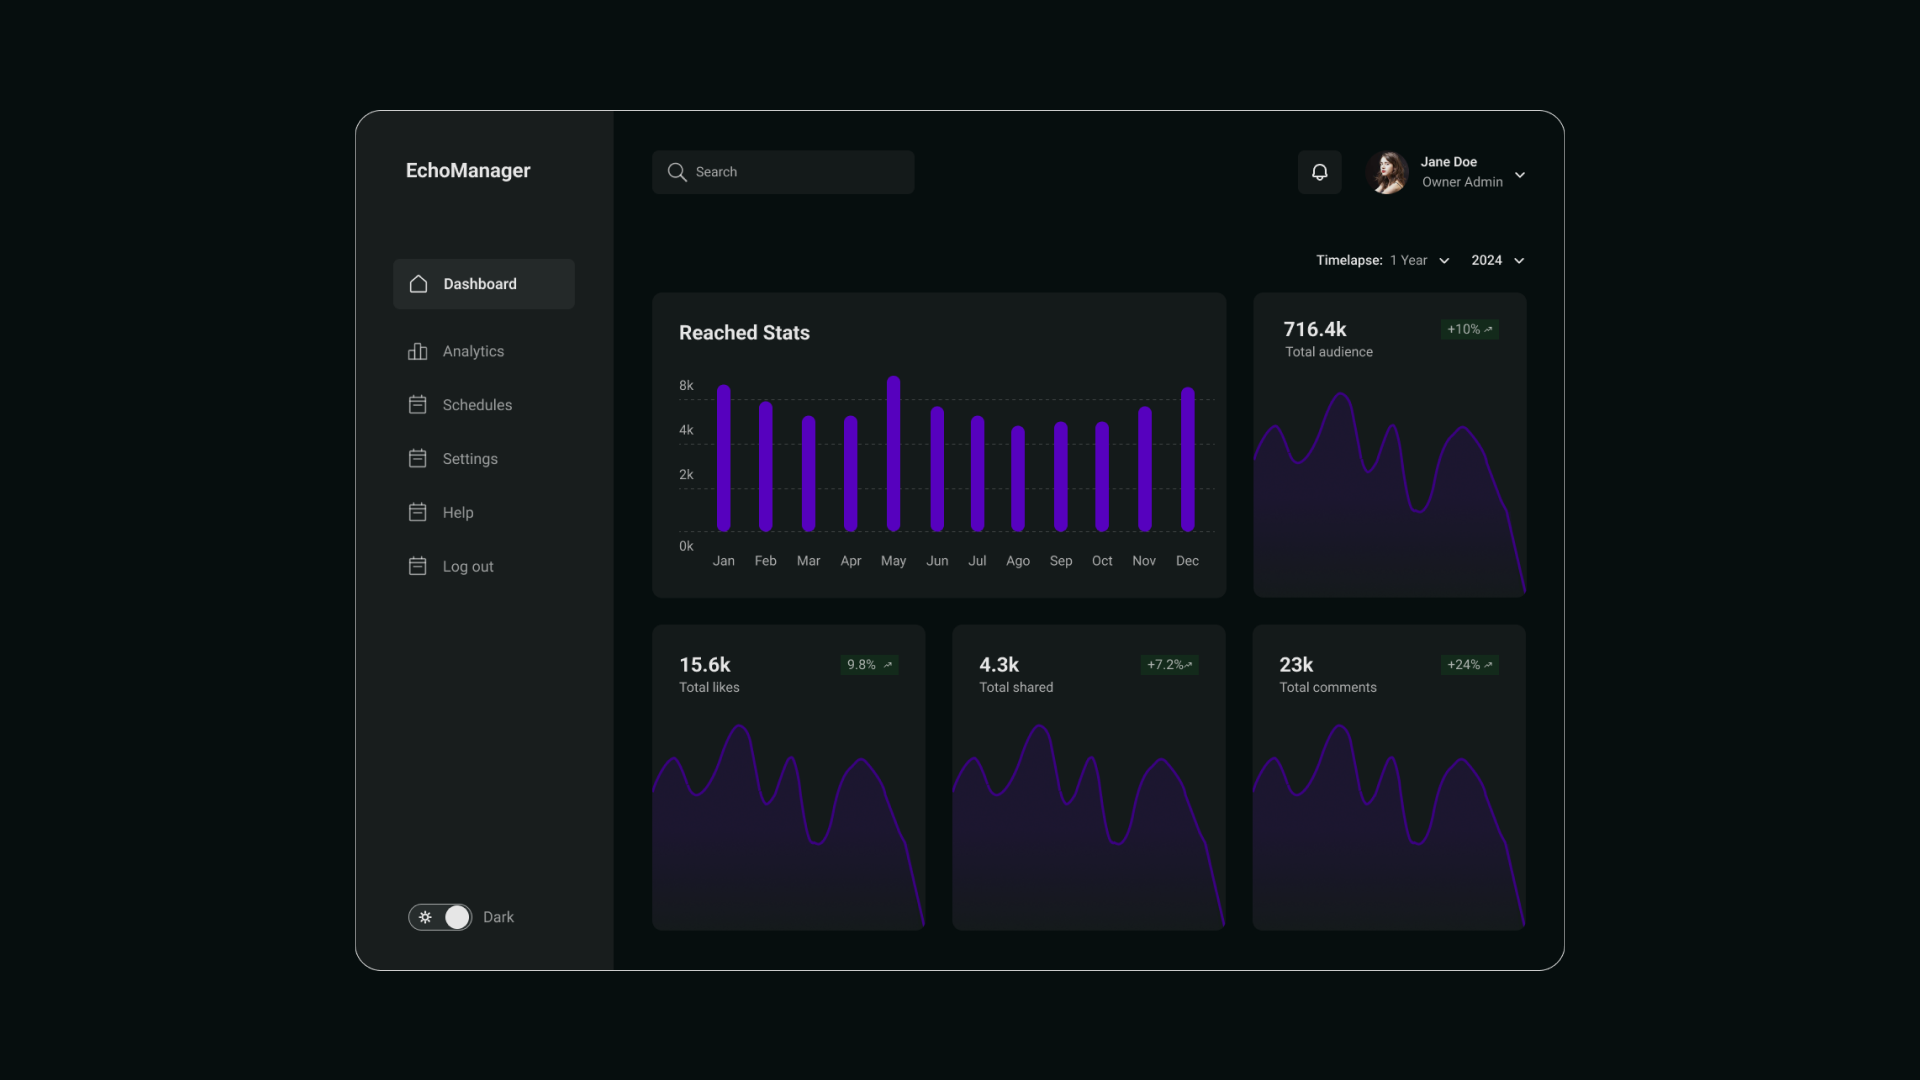Click the notification bell icon

tap(1320, 171)
